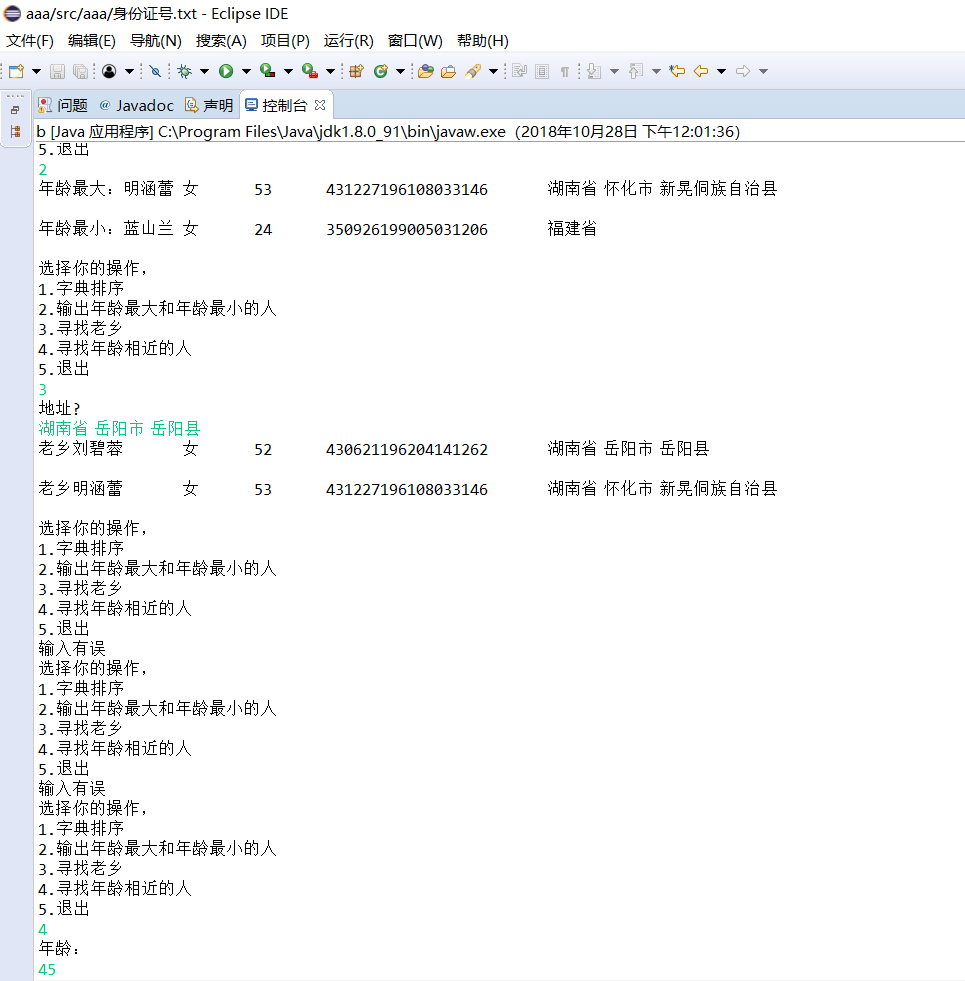
Task: Click the New Java Class icon
Action: click(380, 71)
